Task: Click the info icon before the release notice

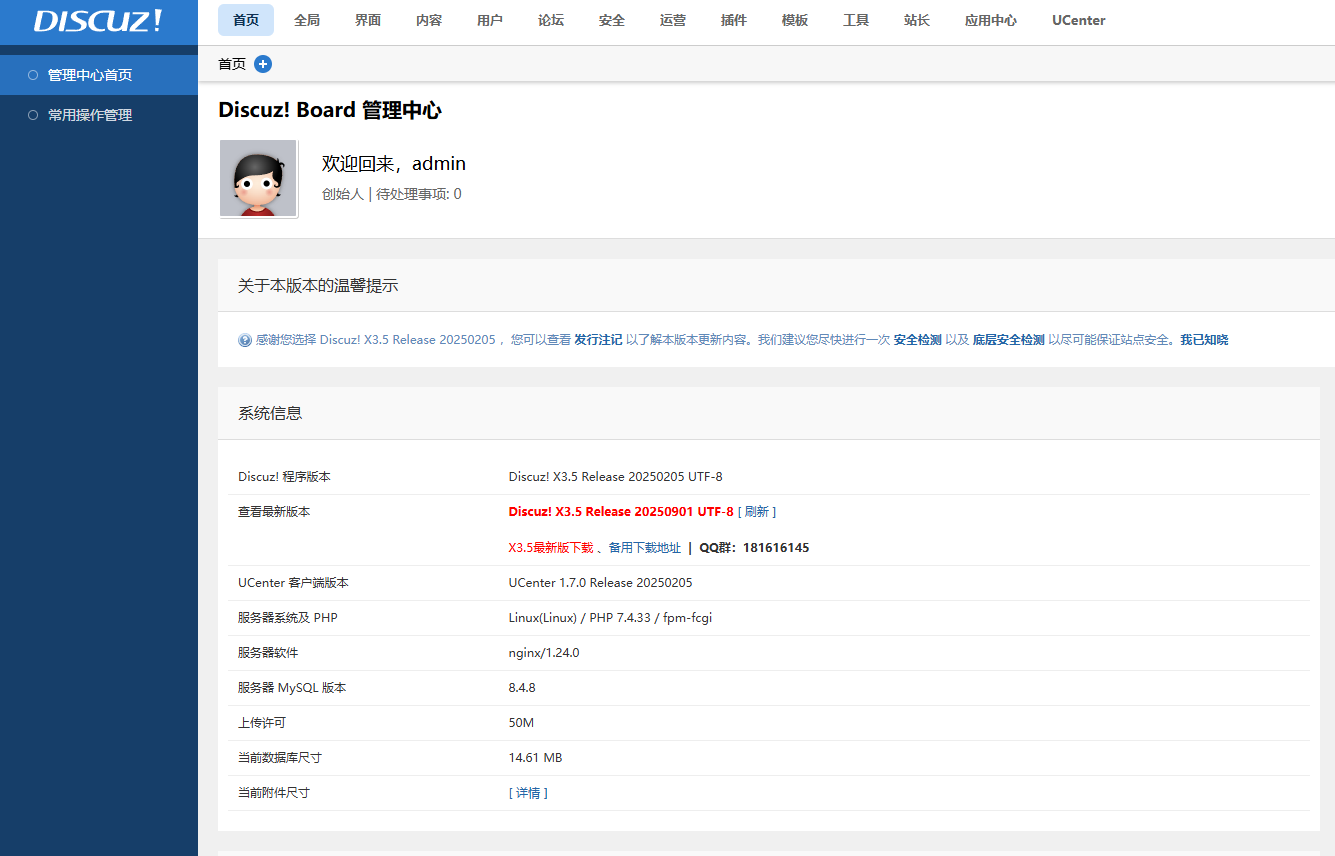Action: coord(245,340)
